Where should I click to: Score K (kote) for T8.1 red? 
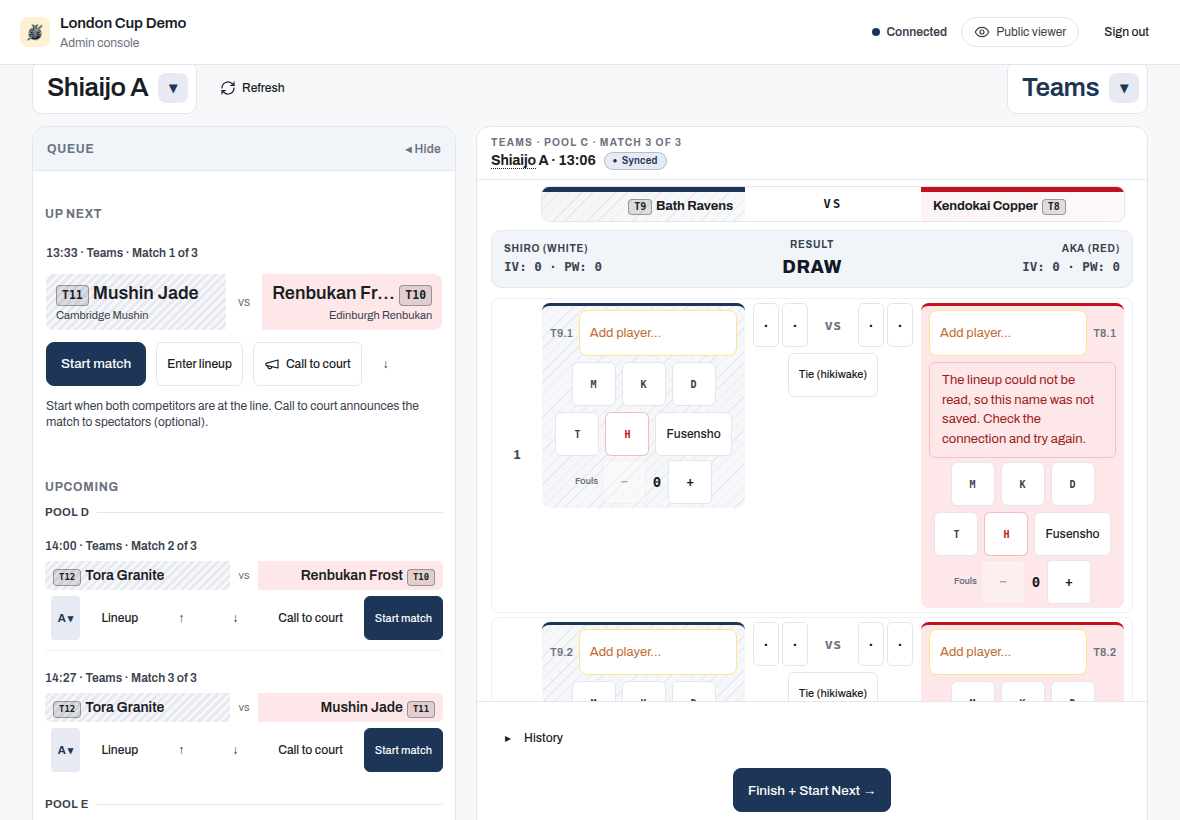click(x=1023, y=484)
